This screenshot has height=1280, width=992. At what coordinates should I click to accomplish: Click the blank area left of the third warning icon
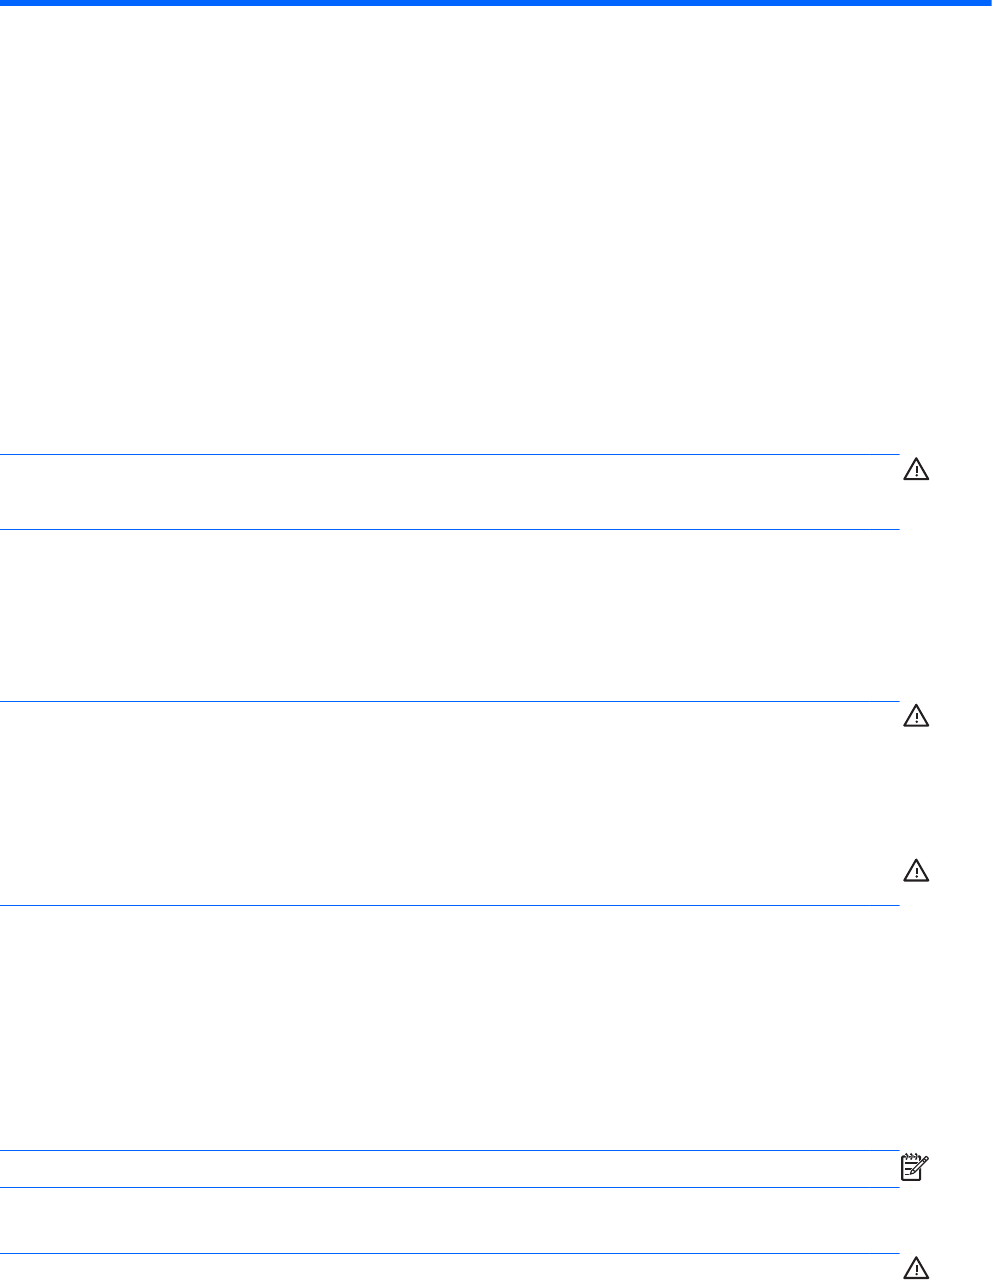click(x=450, y=860)
